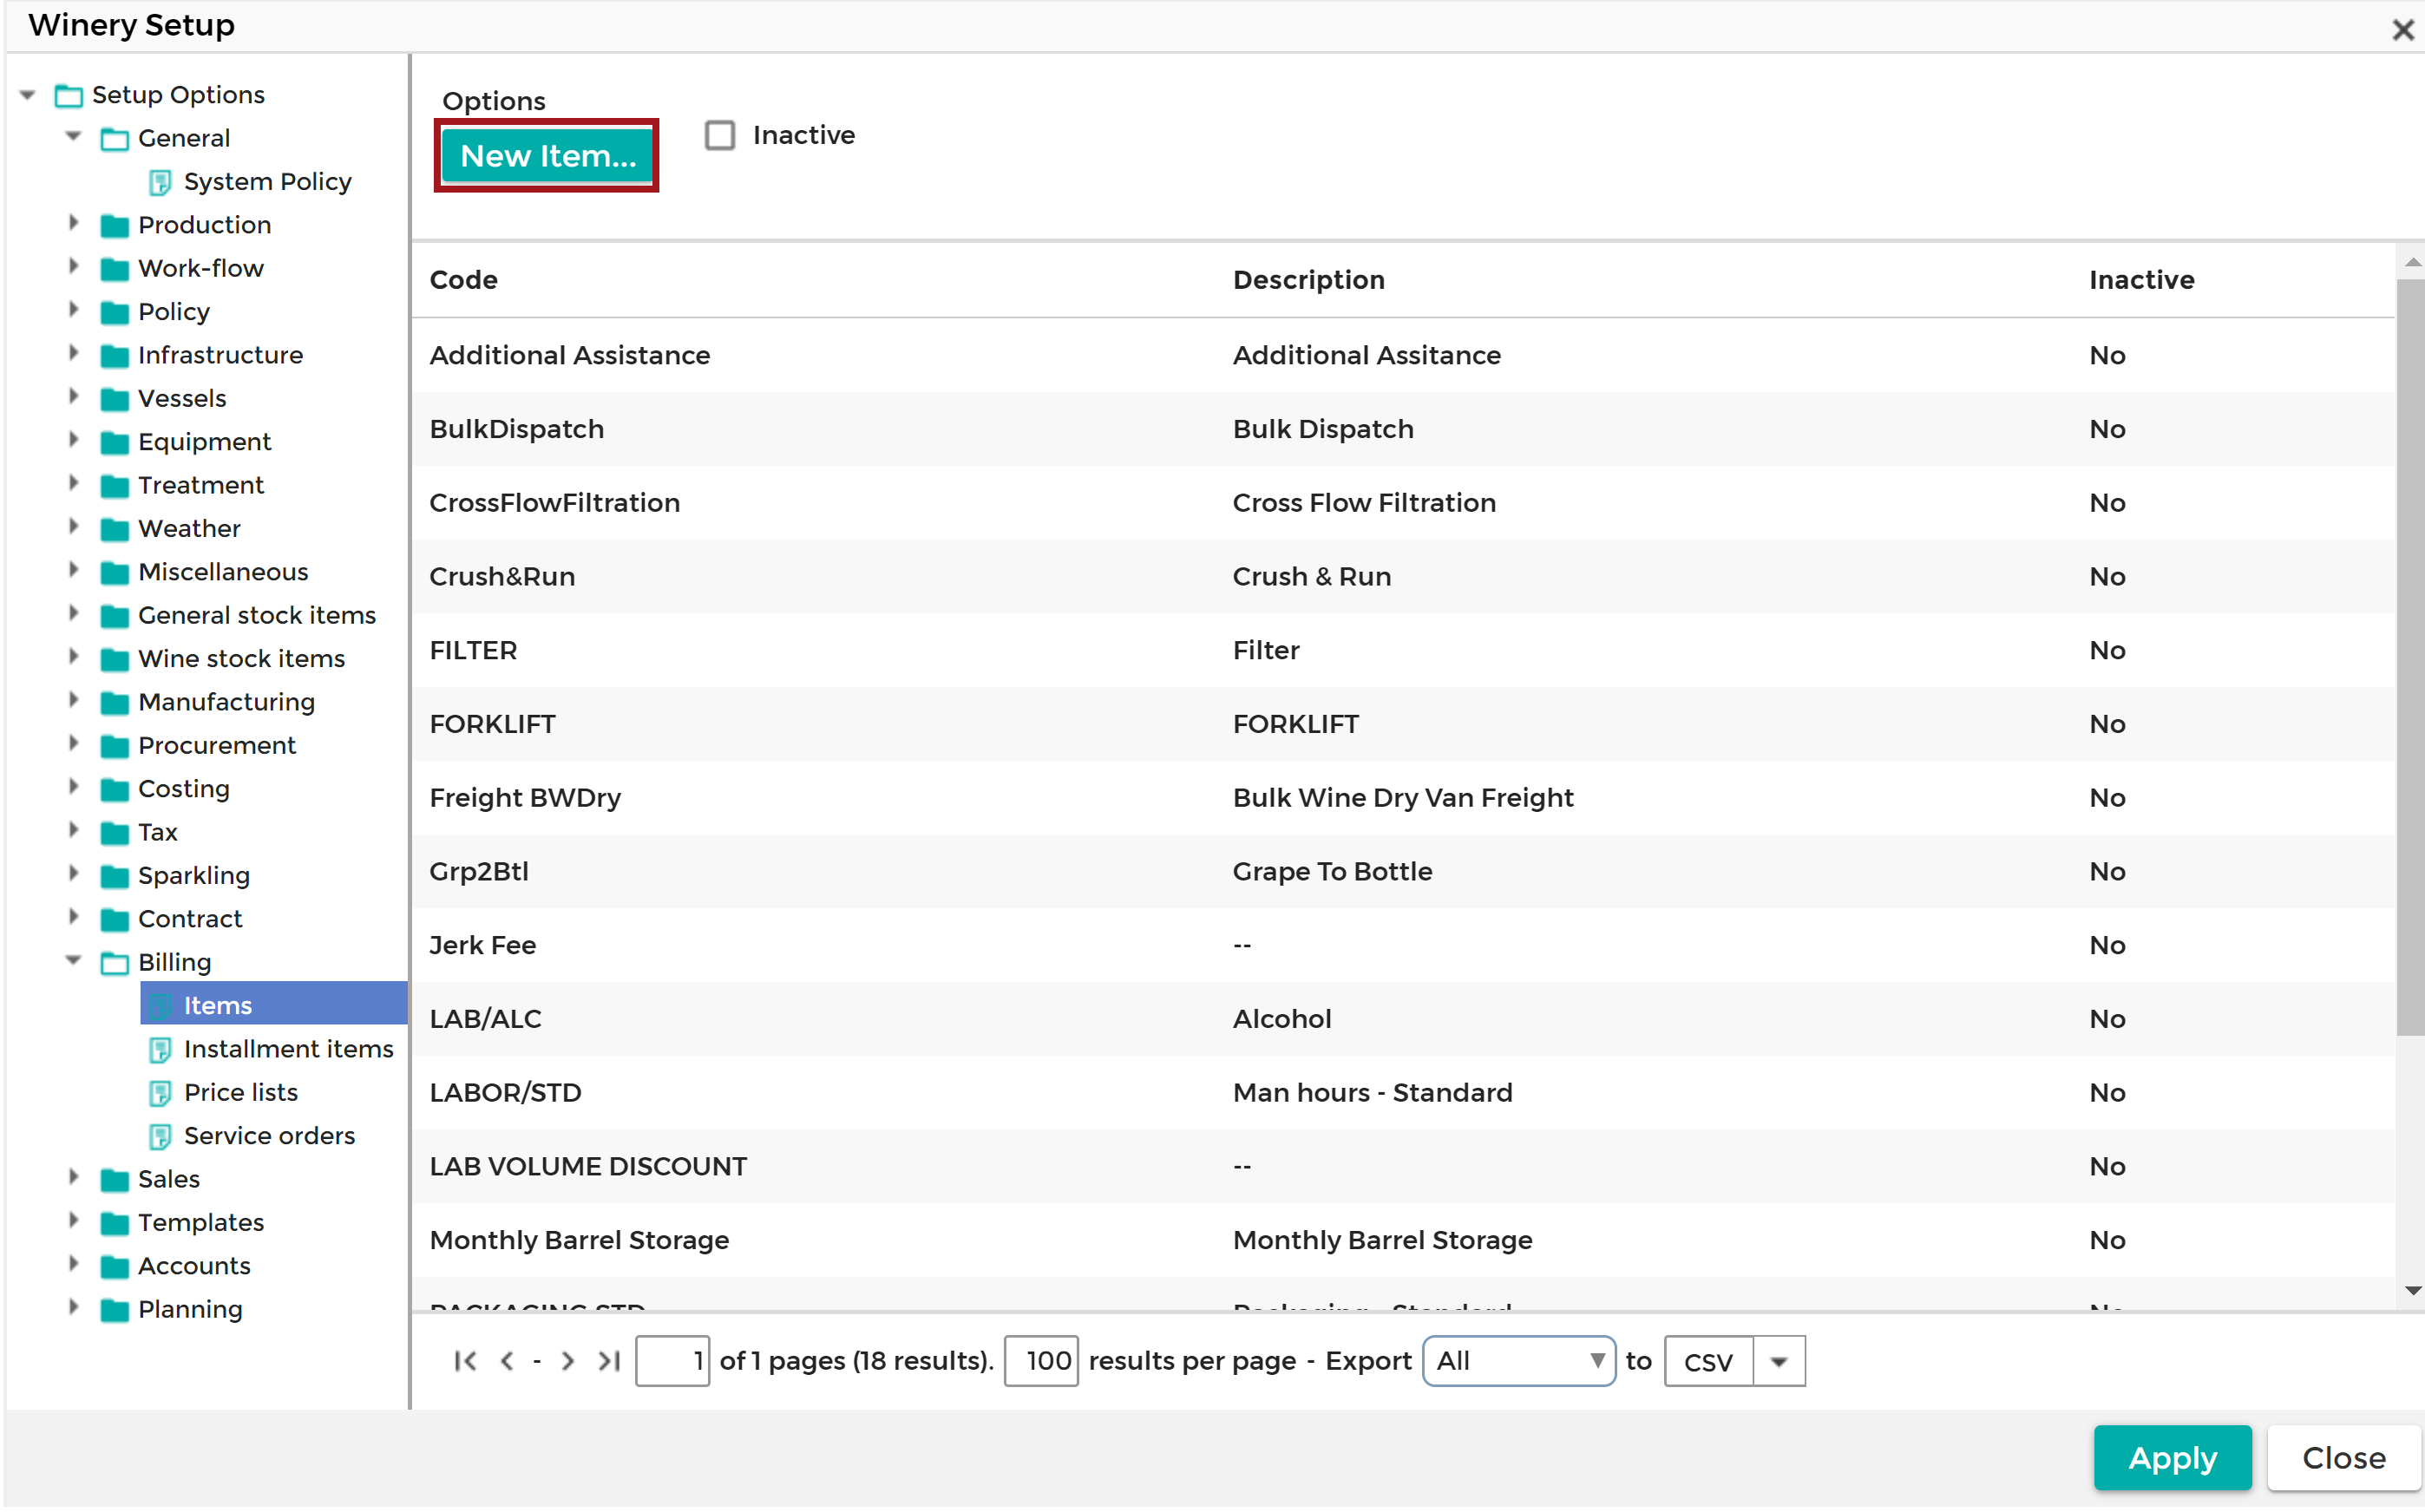The width and height of the screenshot is (2425, 1512).
Task: Expand the Vessels folder arrow
Action: pyautogui.click(x=73, y=396)
